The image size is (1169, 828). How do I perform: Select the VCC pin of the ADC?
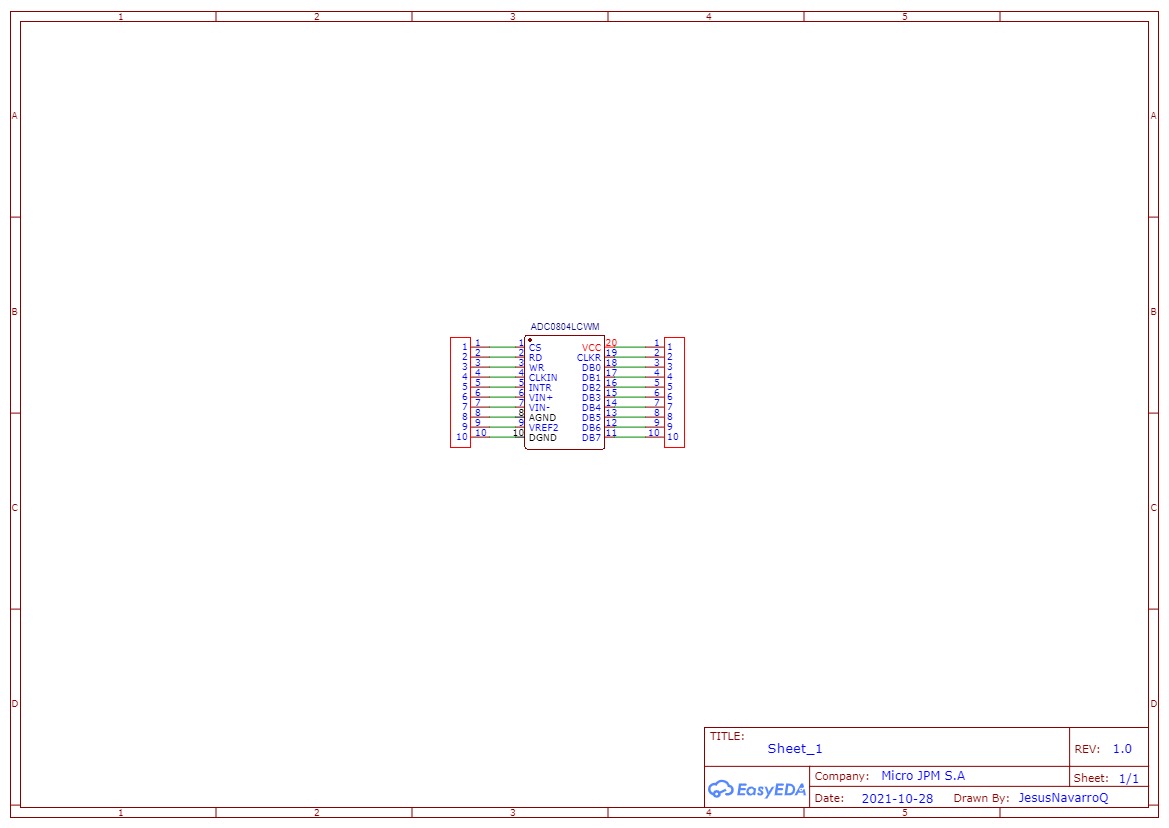coord(591,347)
